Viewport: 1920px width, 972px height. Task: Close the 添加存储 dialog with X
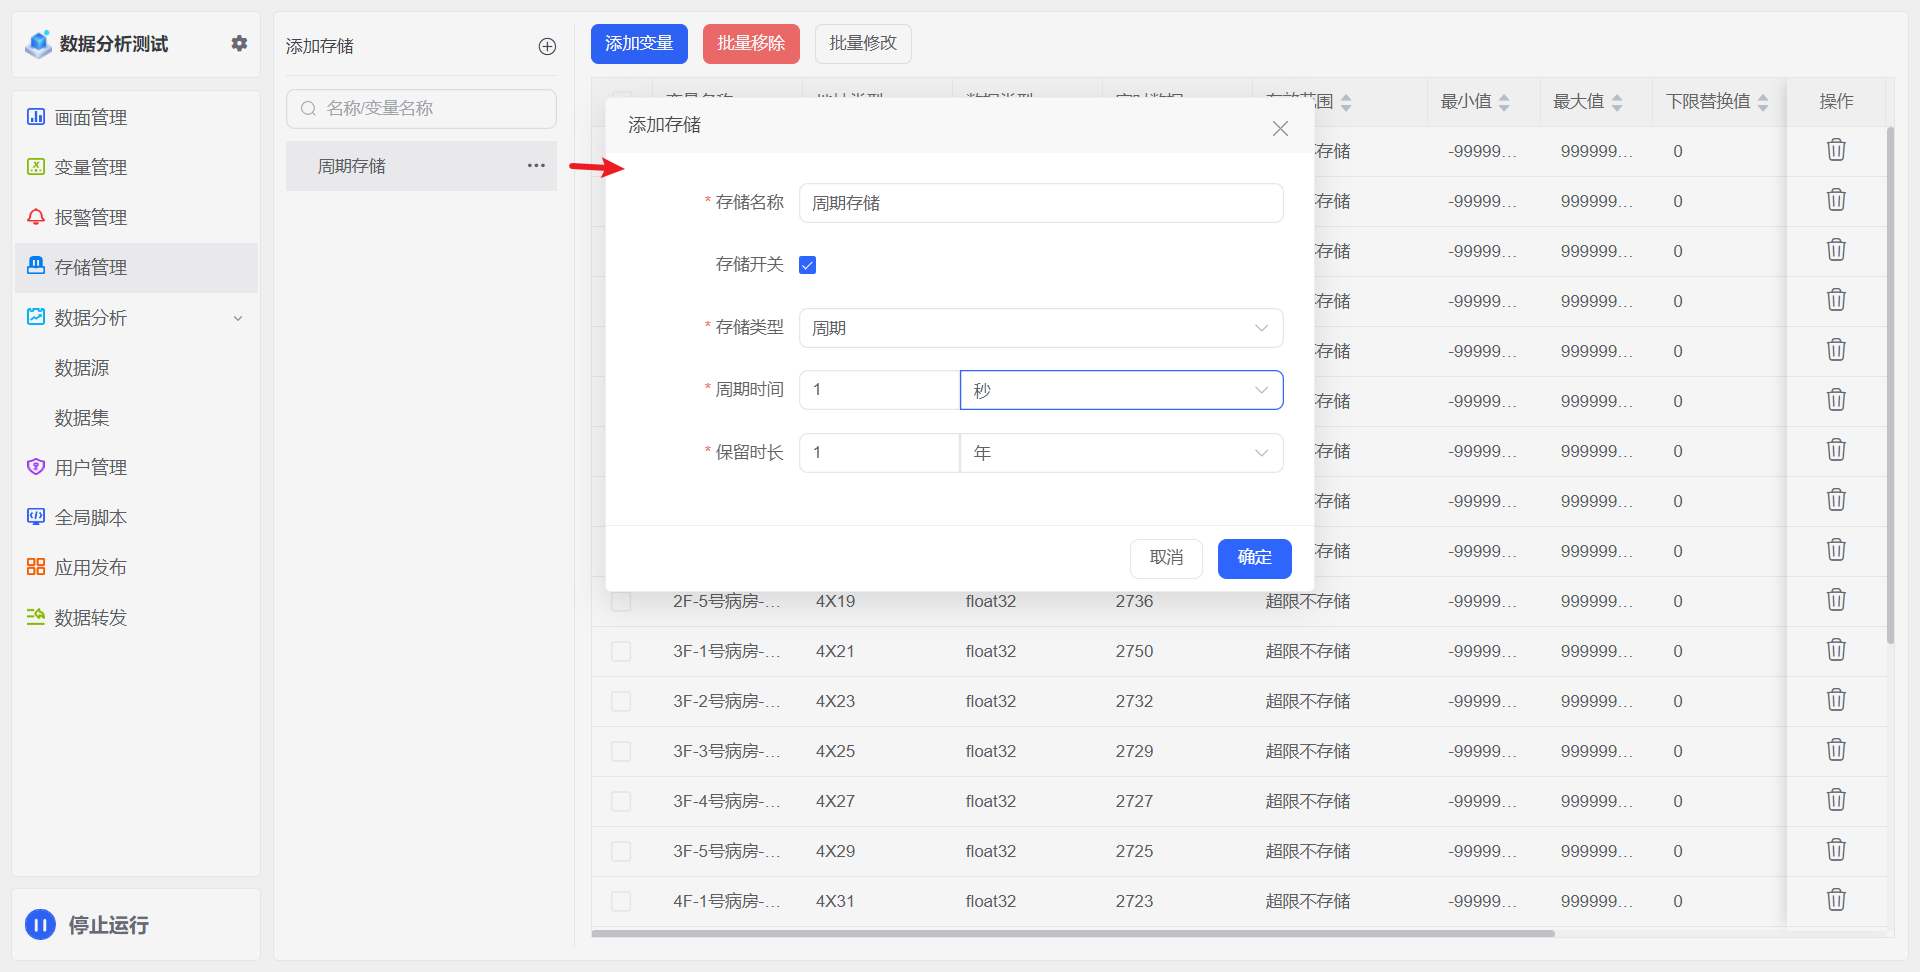click(x=1280, y=128)
